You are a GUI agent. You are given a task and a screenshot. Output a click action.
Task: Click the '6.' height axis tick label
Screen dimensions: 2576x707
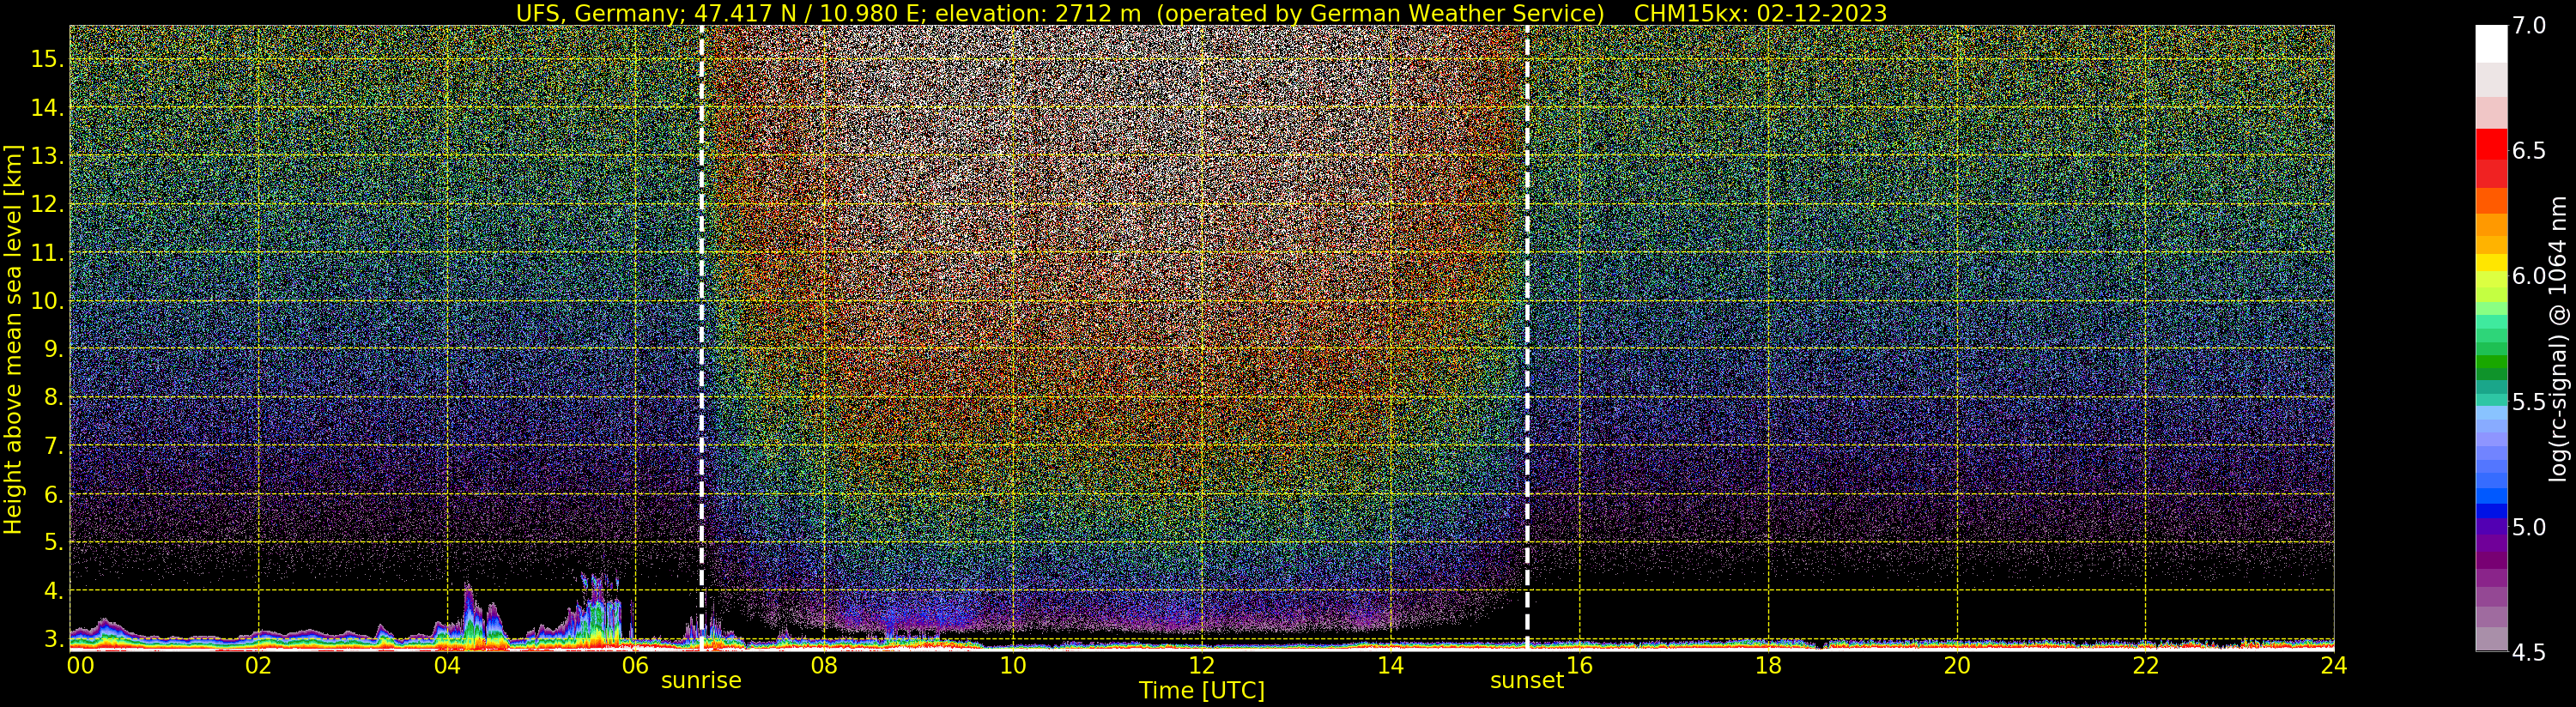coord(54,494)
